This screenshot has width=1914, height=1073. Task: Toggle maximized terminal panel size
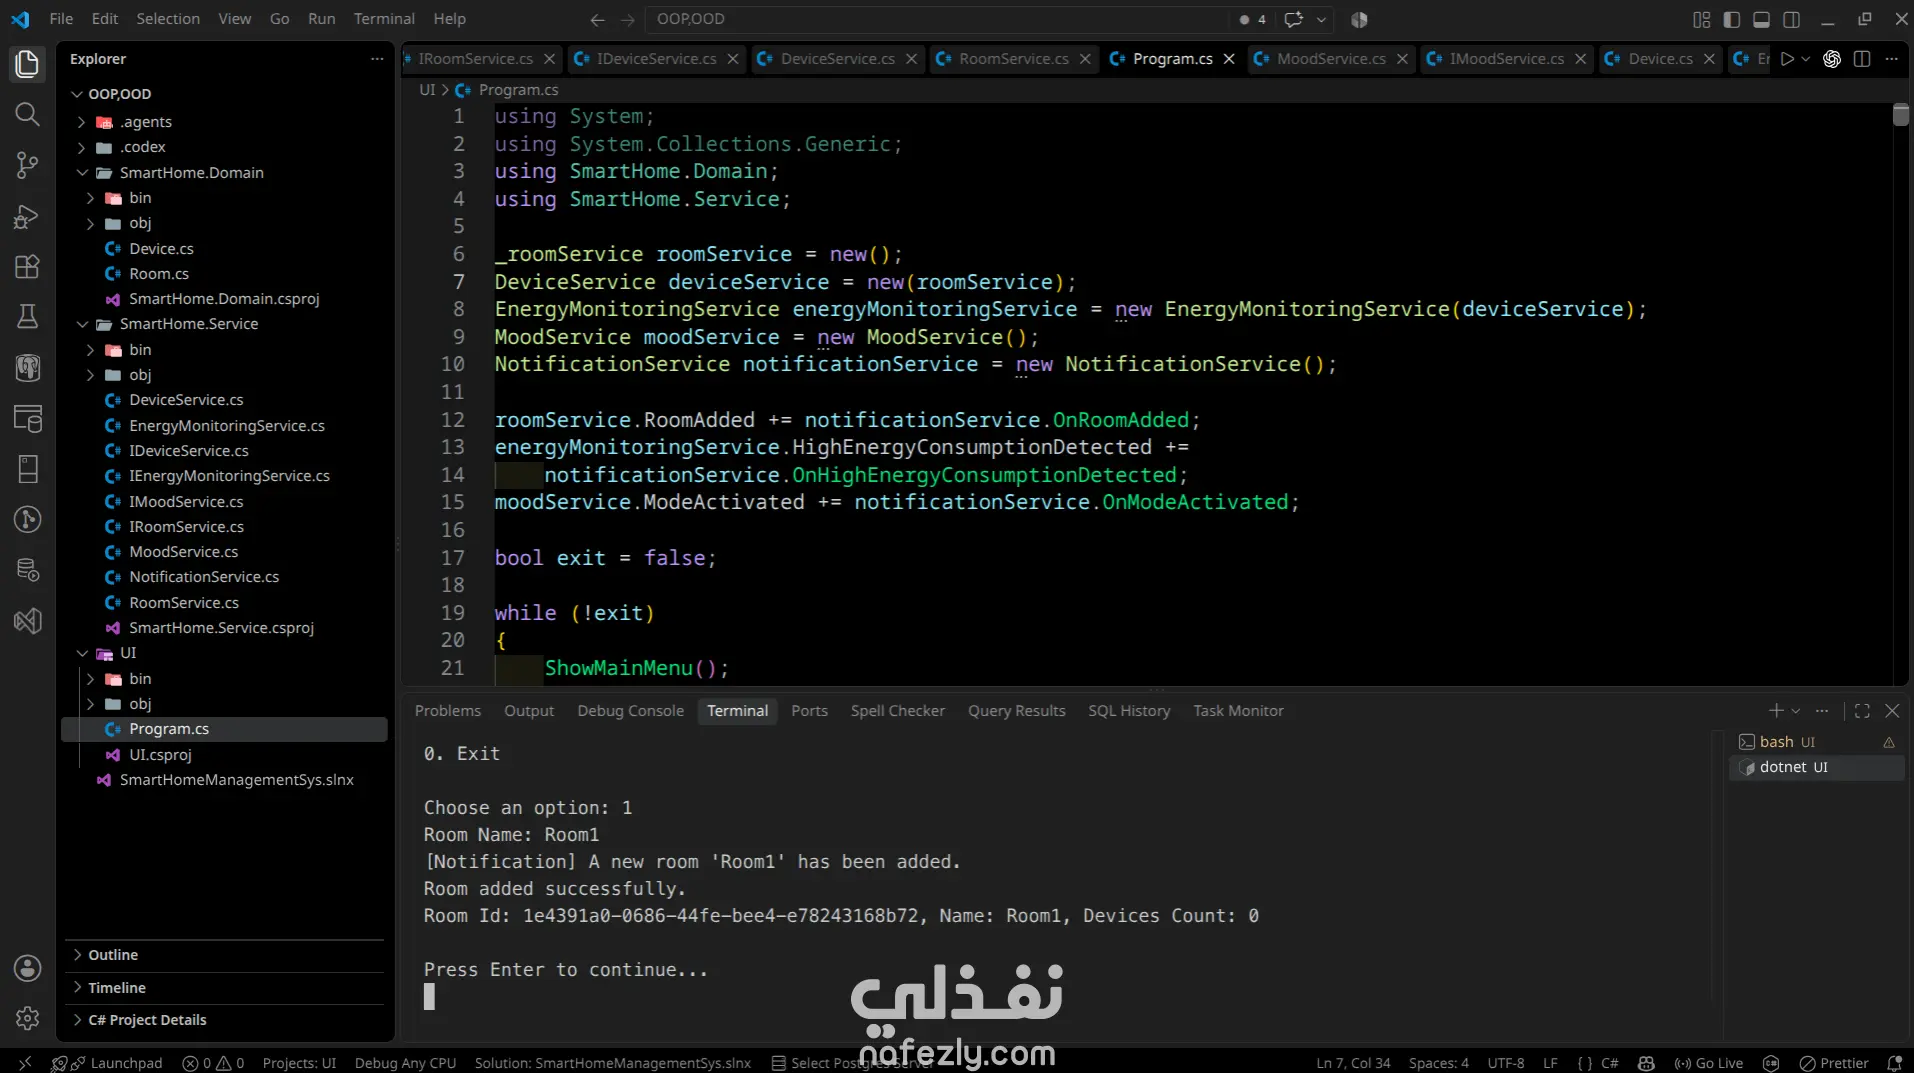[x=1861, y=711]
